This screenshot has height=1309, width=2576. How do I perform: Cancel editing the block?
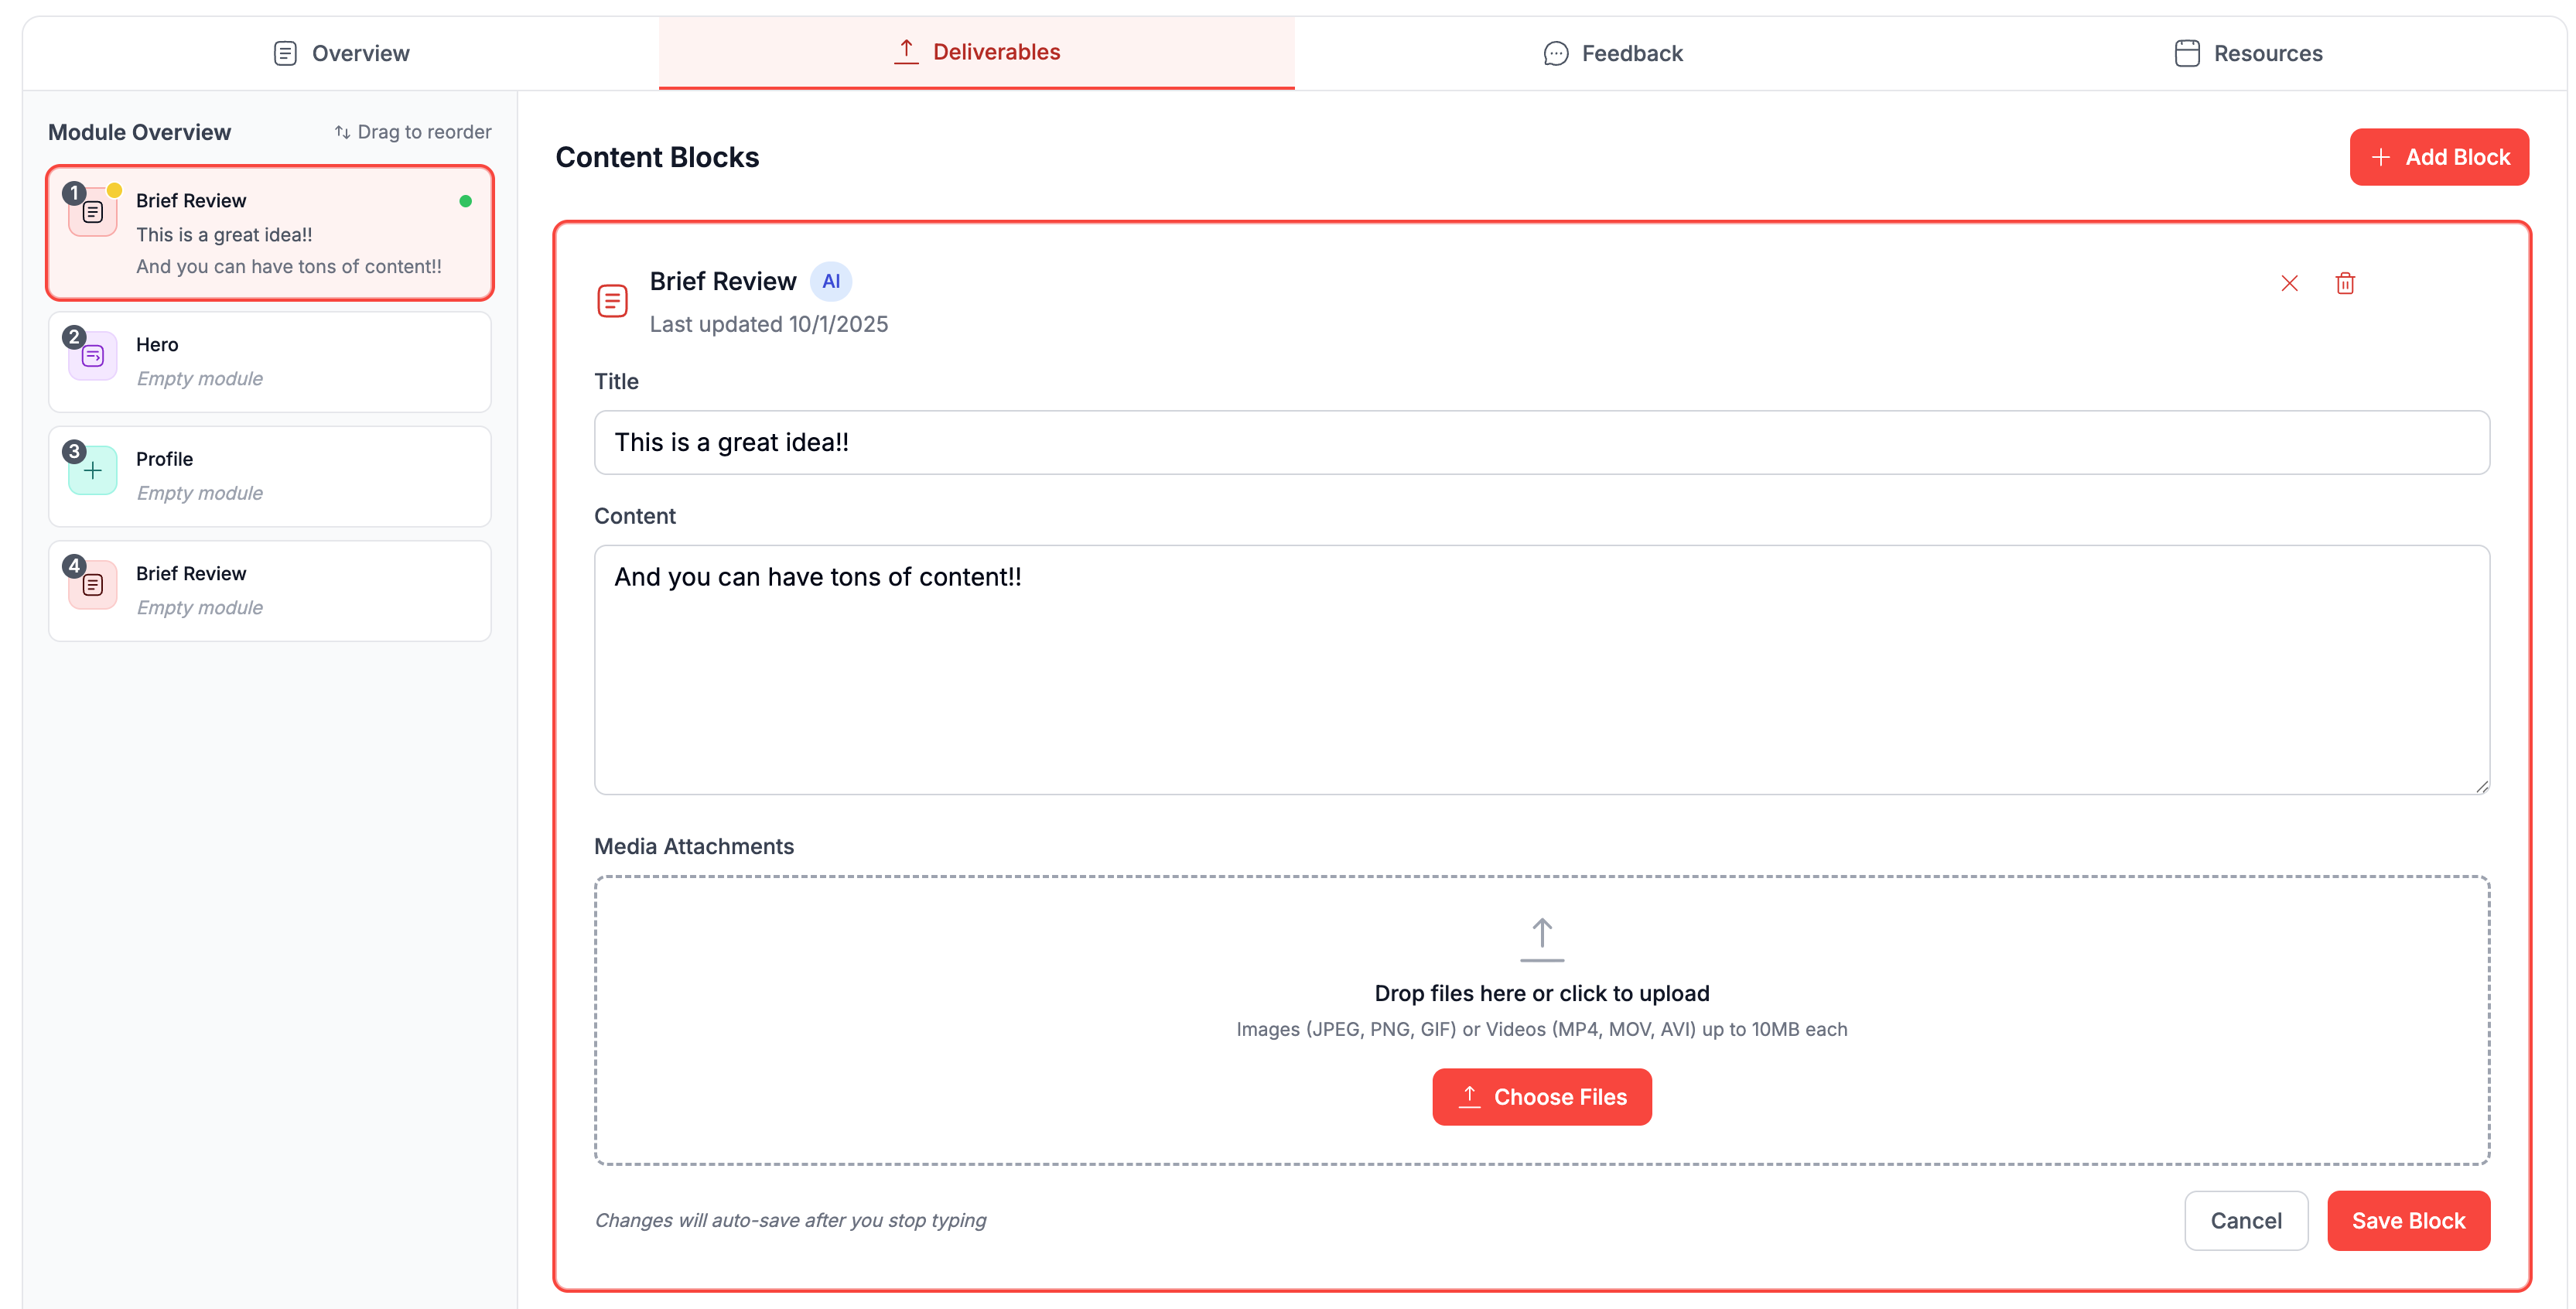(2245, 1220)
